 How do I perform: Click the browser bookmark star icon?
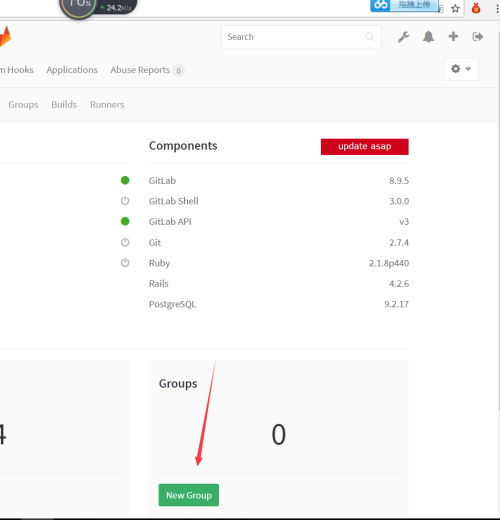[455, 8]
